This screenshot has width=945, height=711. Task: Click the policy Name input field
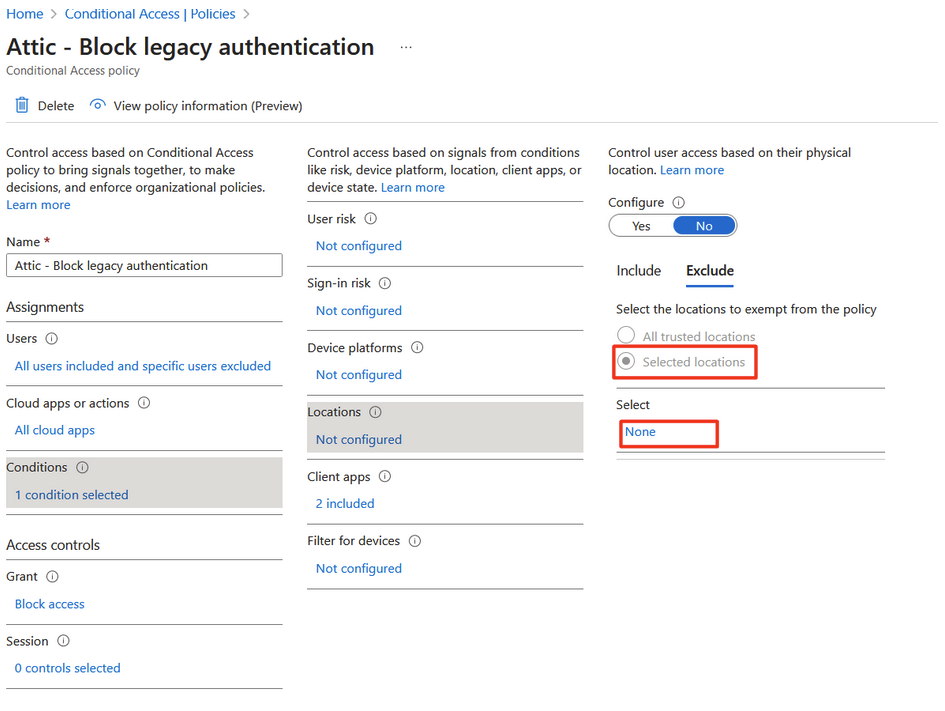click(x=144, y=265)
